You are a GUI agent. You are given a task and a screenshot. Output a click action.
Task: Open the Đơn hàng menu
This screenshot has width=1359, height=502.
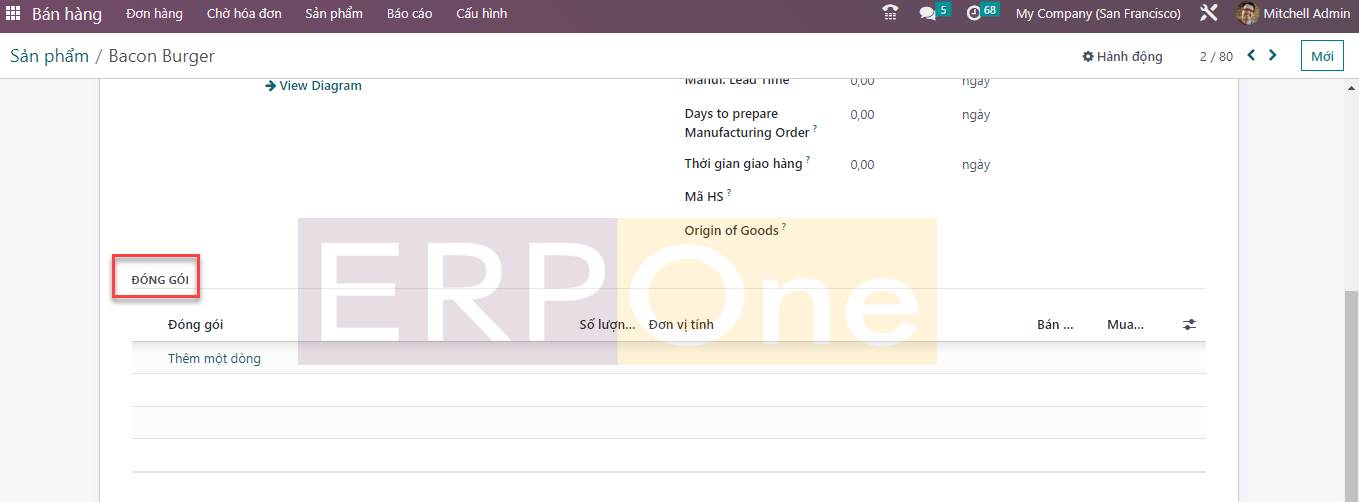click(154, 14)
